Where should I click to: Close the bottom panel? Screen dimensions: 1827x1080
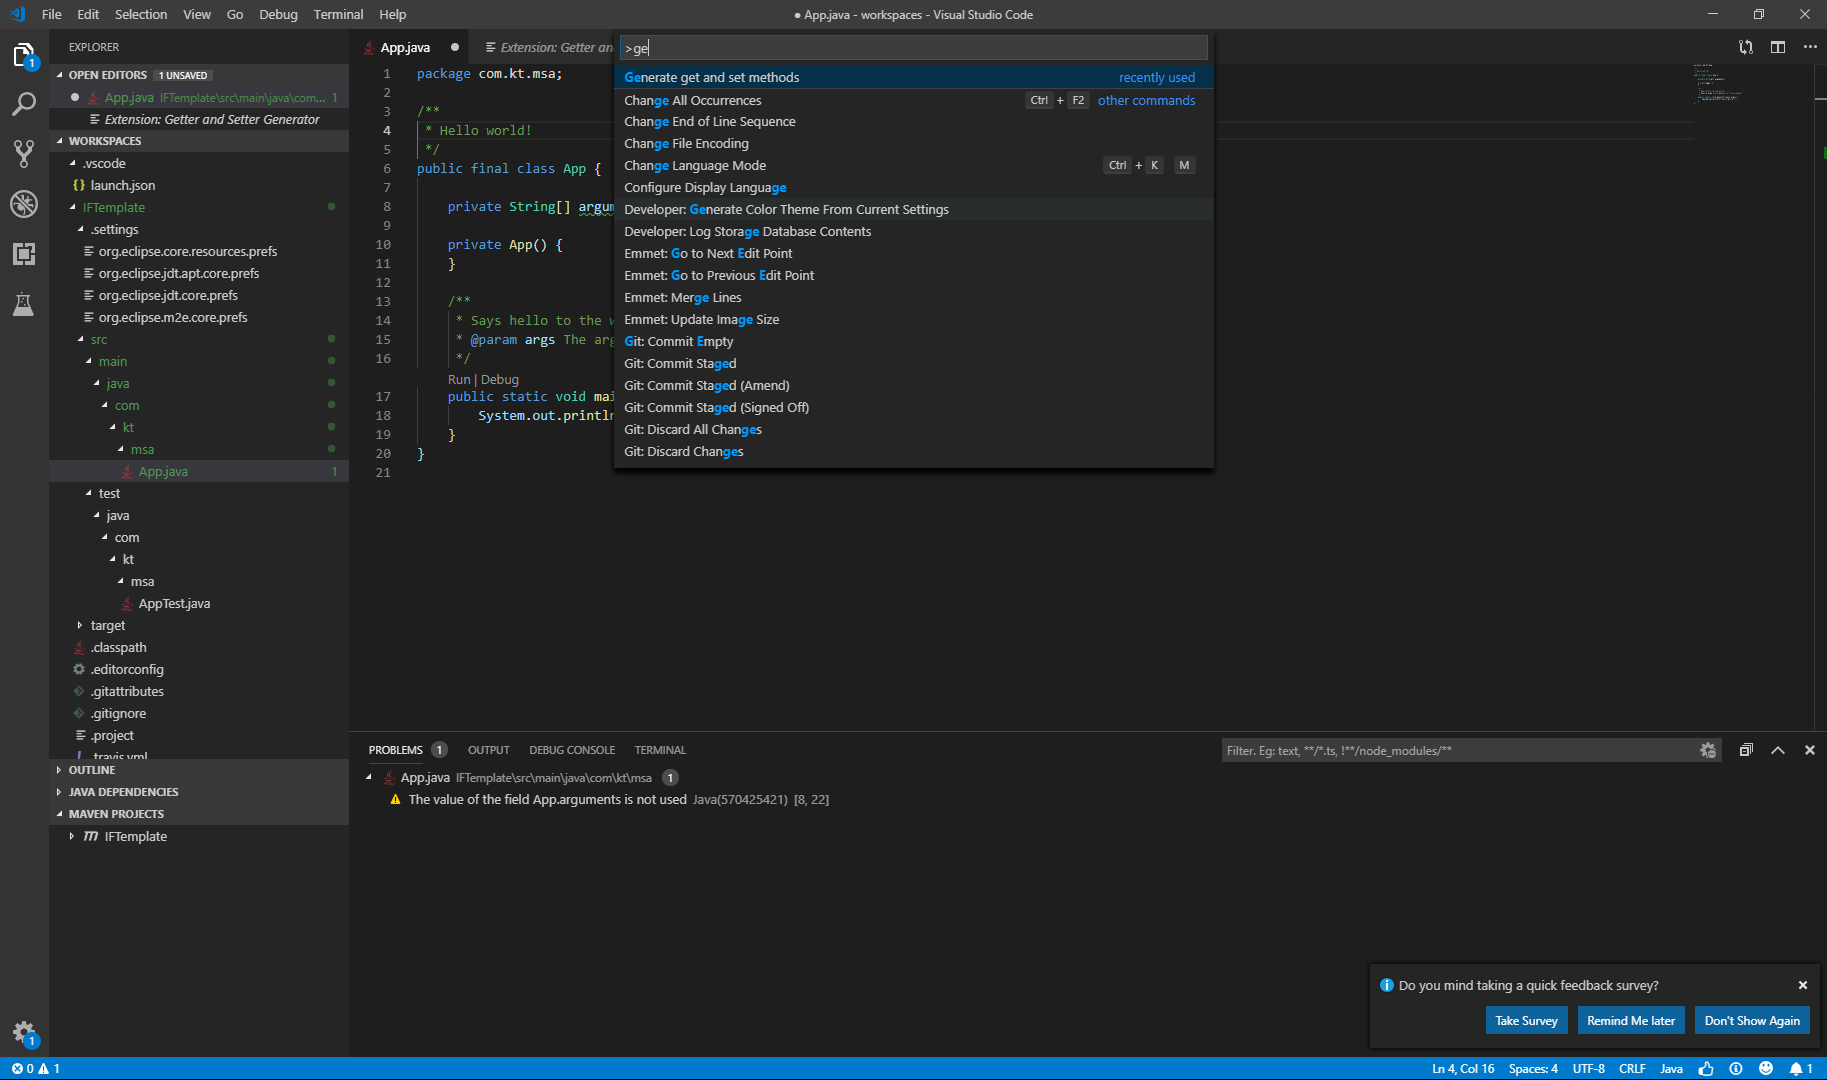tap(1809, 750)
